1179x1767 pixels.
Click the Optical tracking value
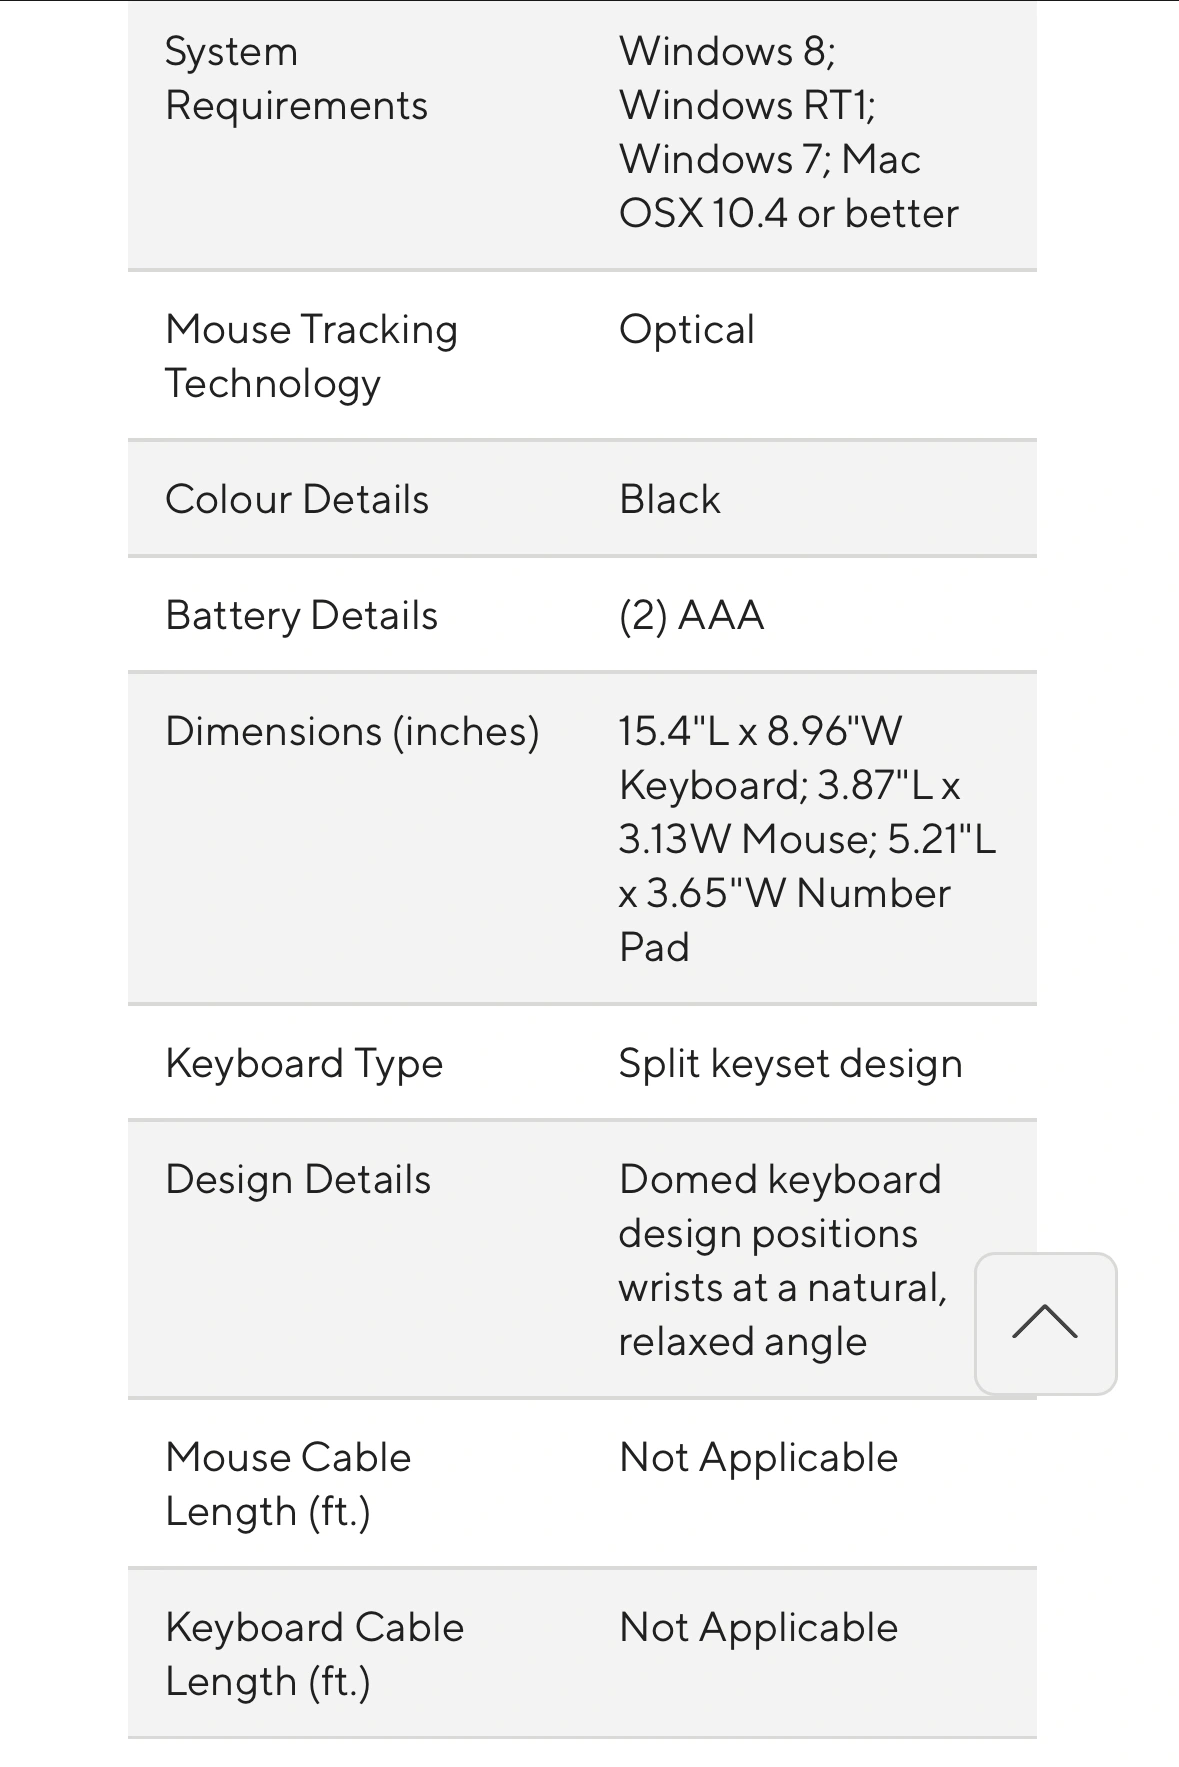[686, 330]
